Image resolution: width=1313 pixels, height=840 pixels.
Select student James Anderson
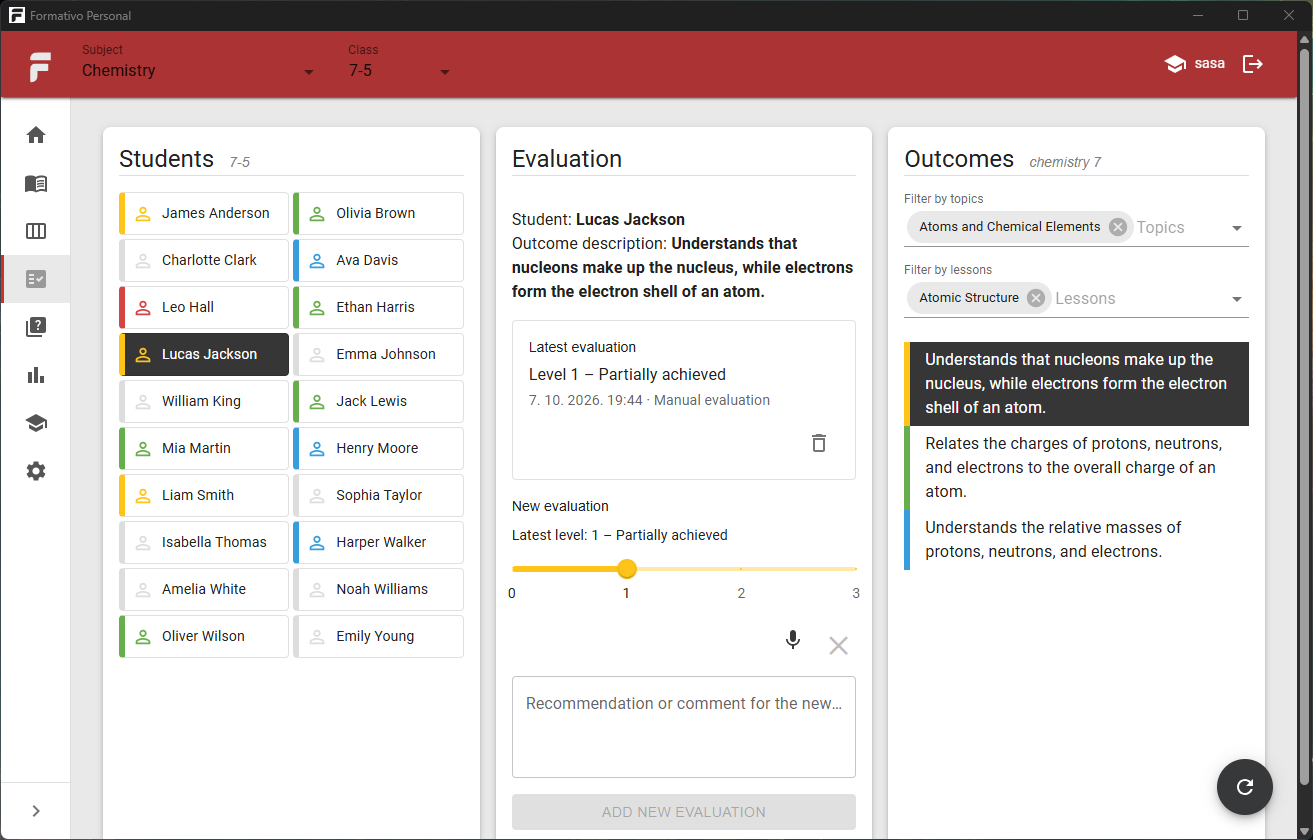pos(204,213)
